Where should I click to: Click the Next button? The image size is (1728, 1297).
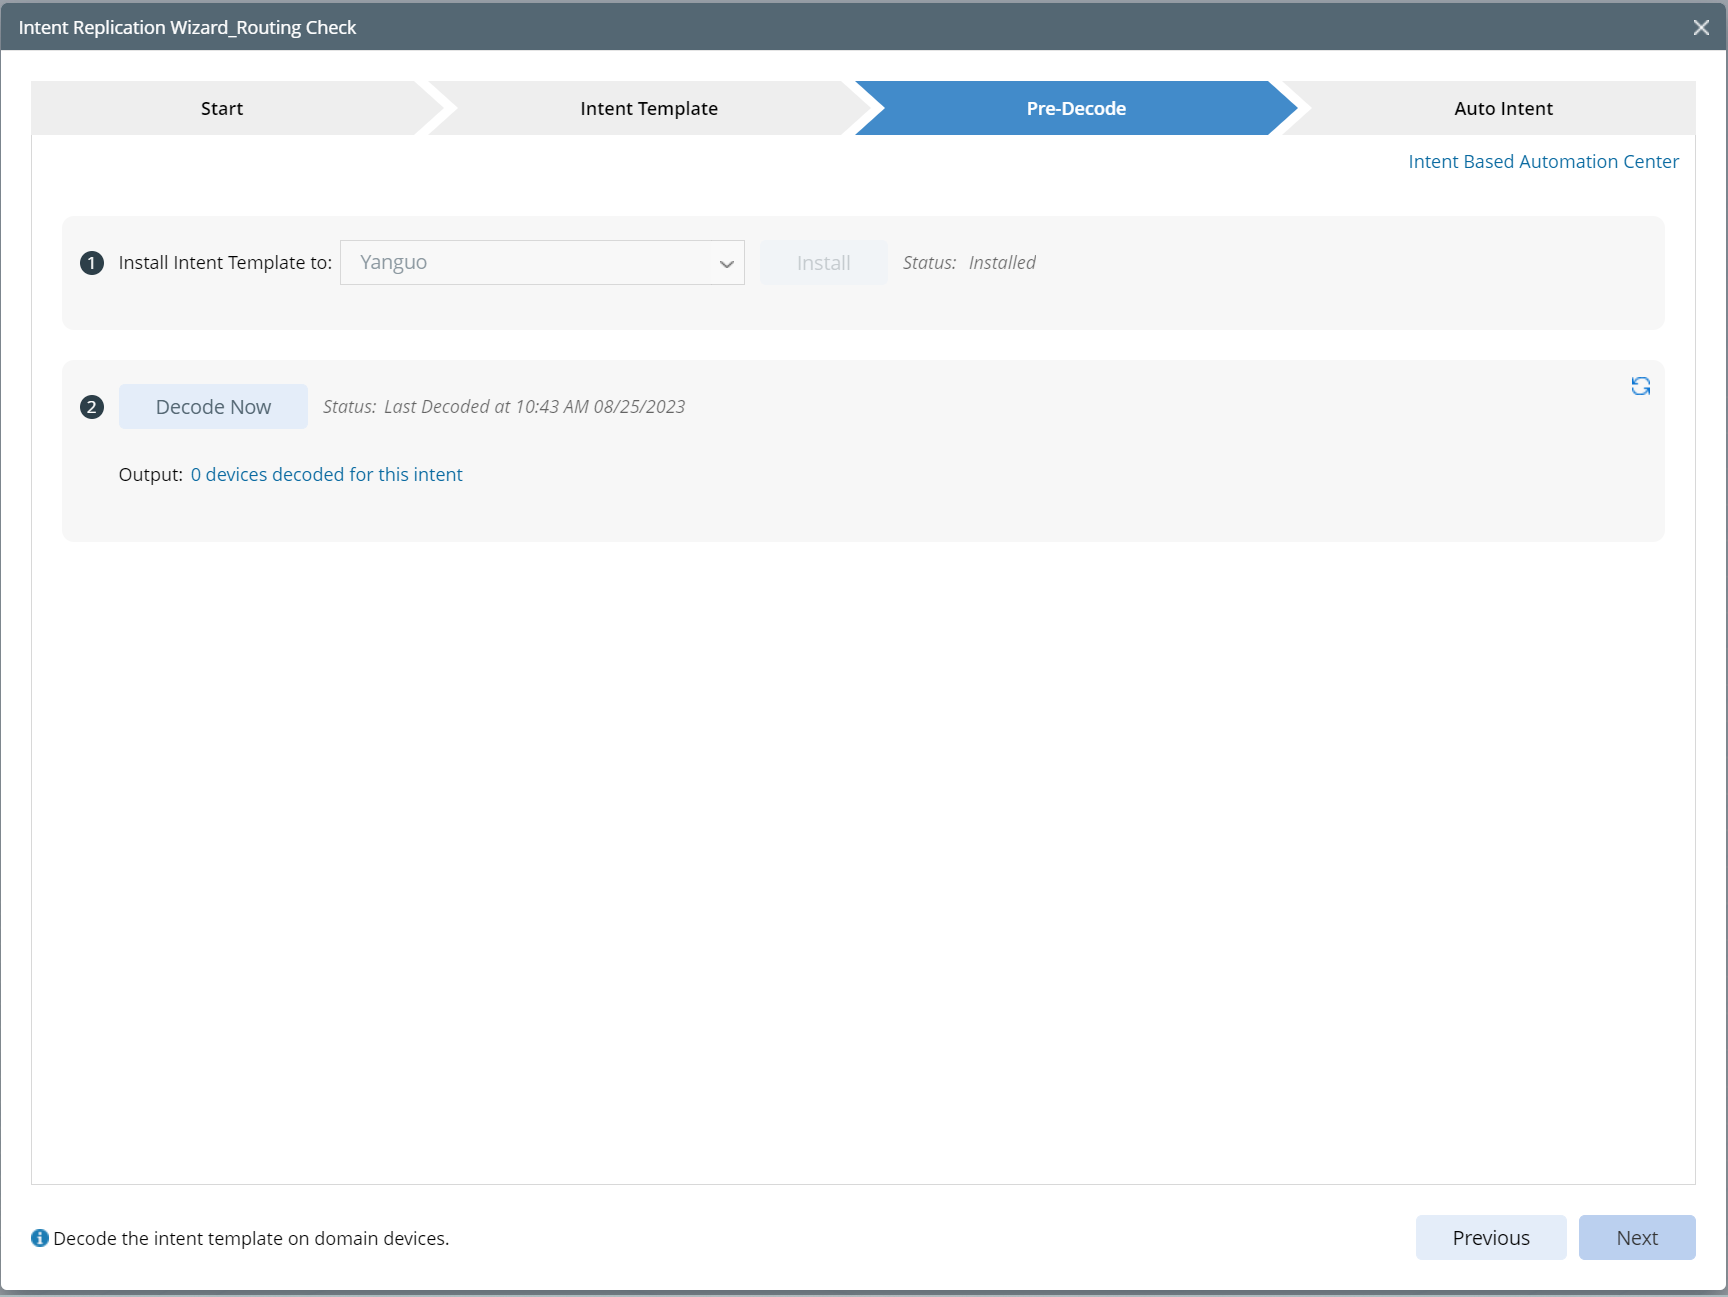pyautogui.click(x=1636, y=1237)
